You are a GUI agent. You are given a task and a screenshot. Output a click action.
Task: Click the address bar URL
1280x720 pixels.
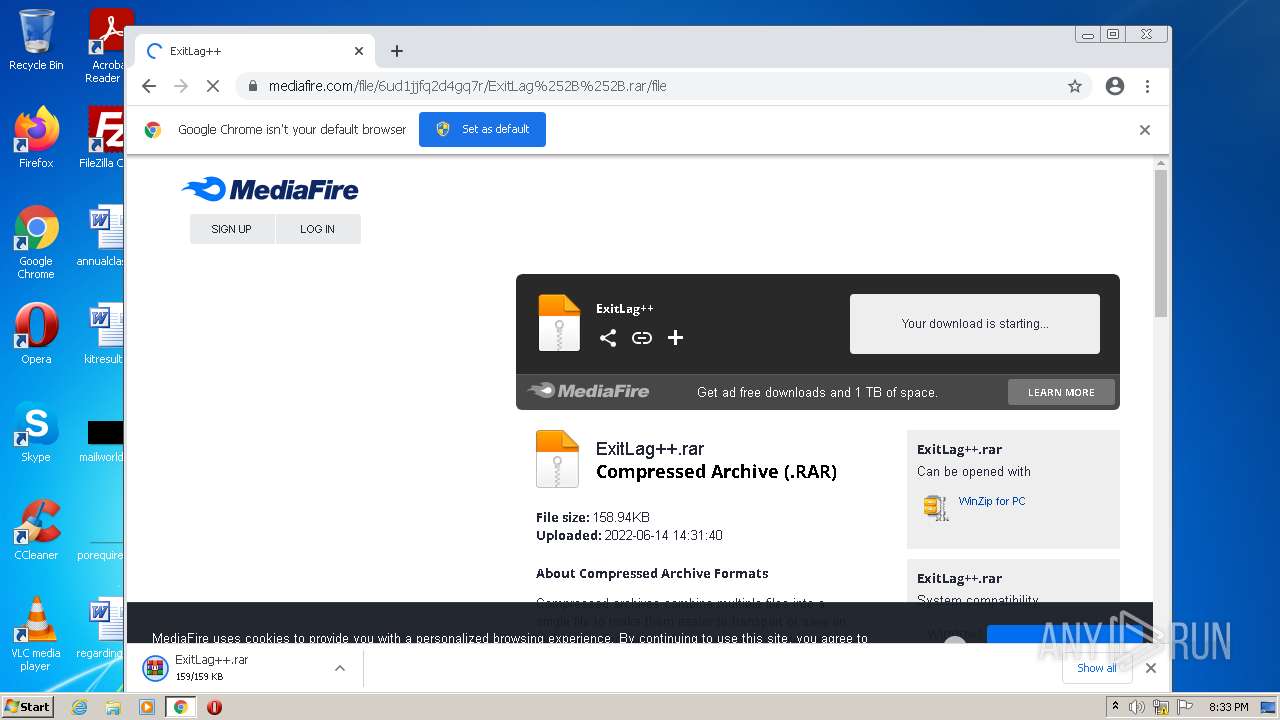[467, 86]
